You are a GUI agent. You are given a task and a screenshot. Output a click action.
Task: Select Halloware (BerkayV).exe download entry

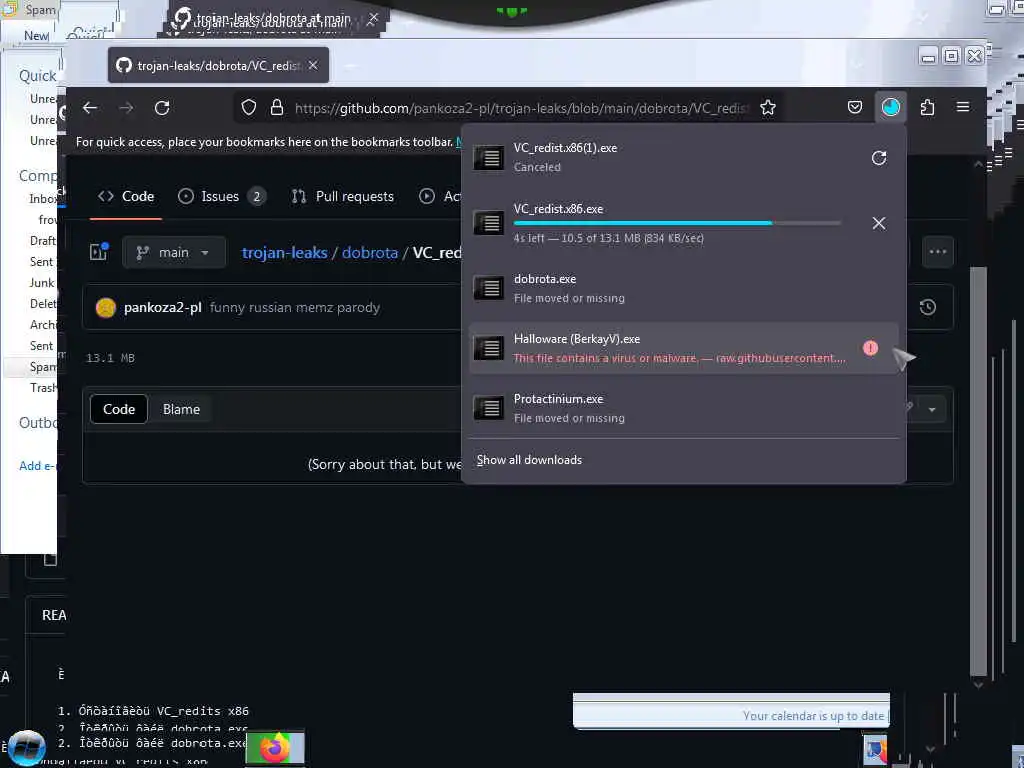pos(683,348)
